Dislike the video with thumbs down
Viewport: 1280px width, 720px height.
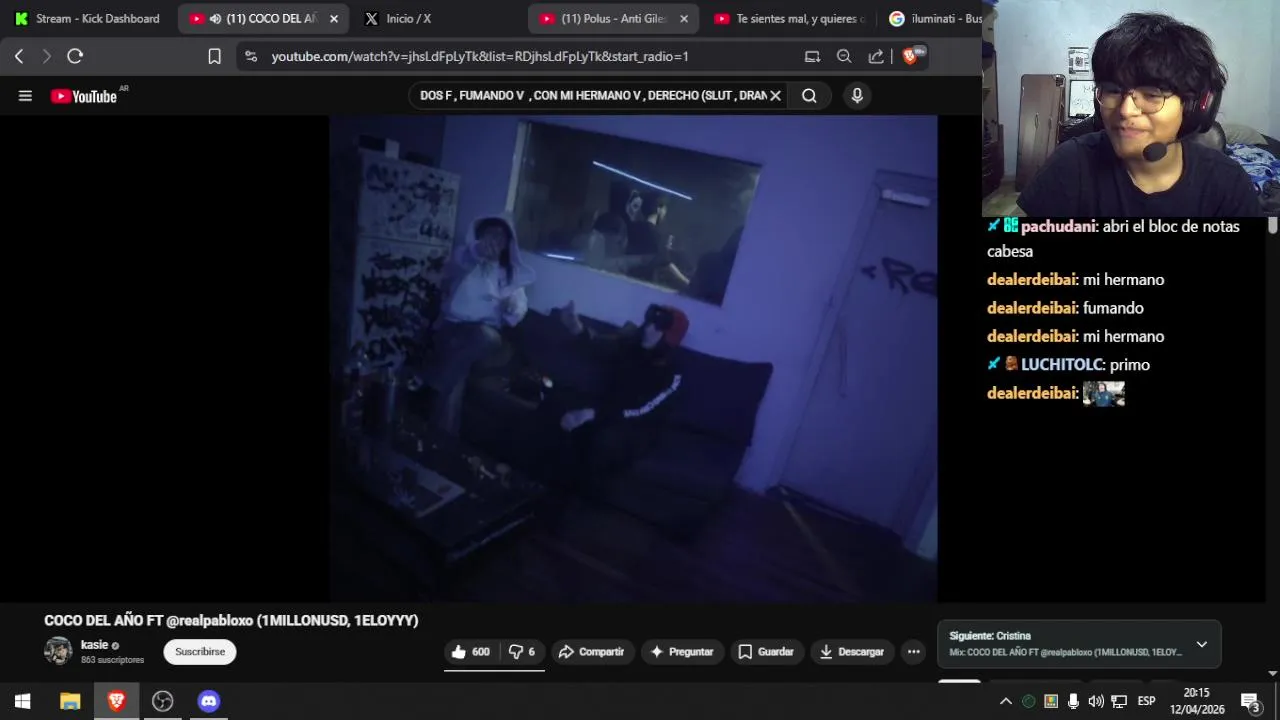(522, 652)
